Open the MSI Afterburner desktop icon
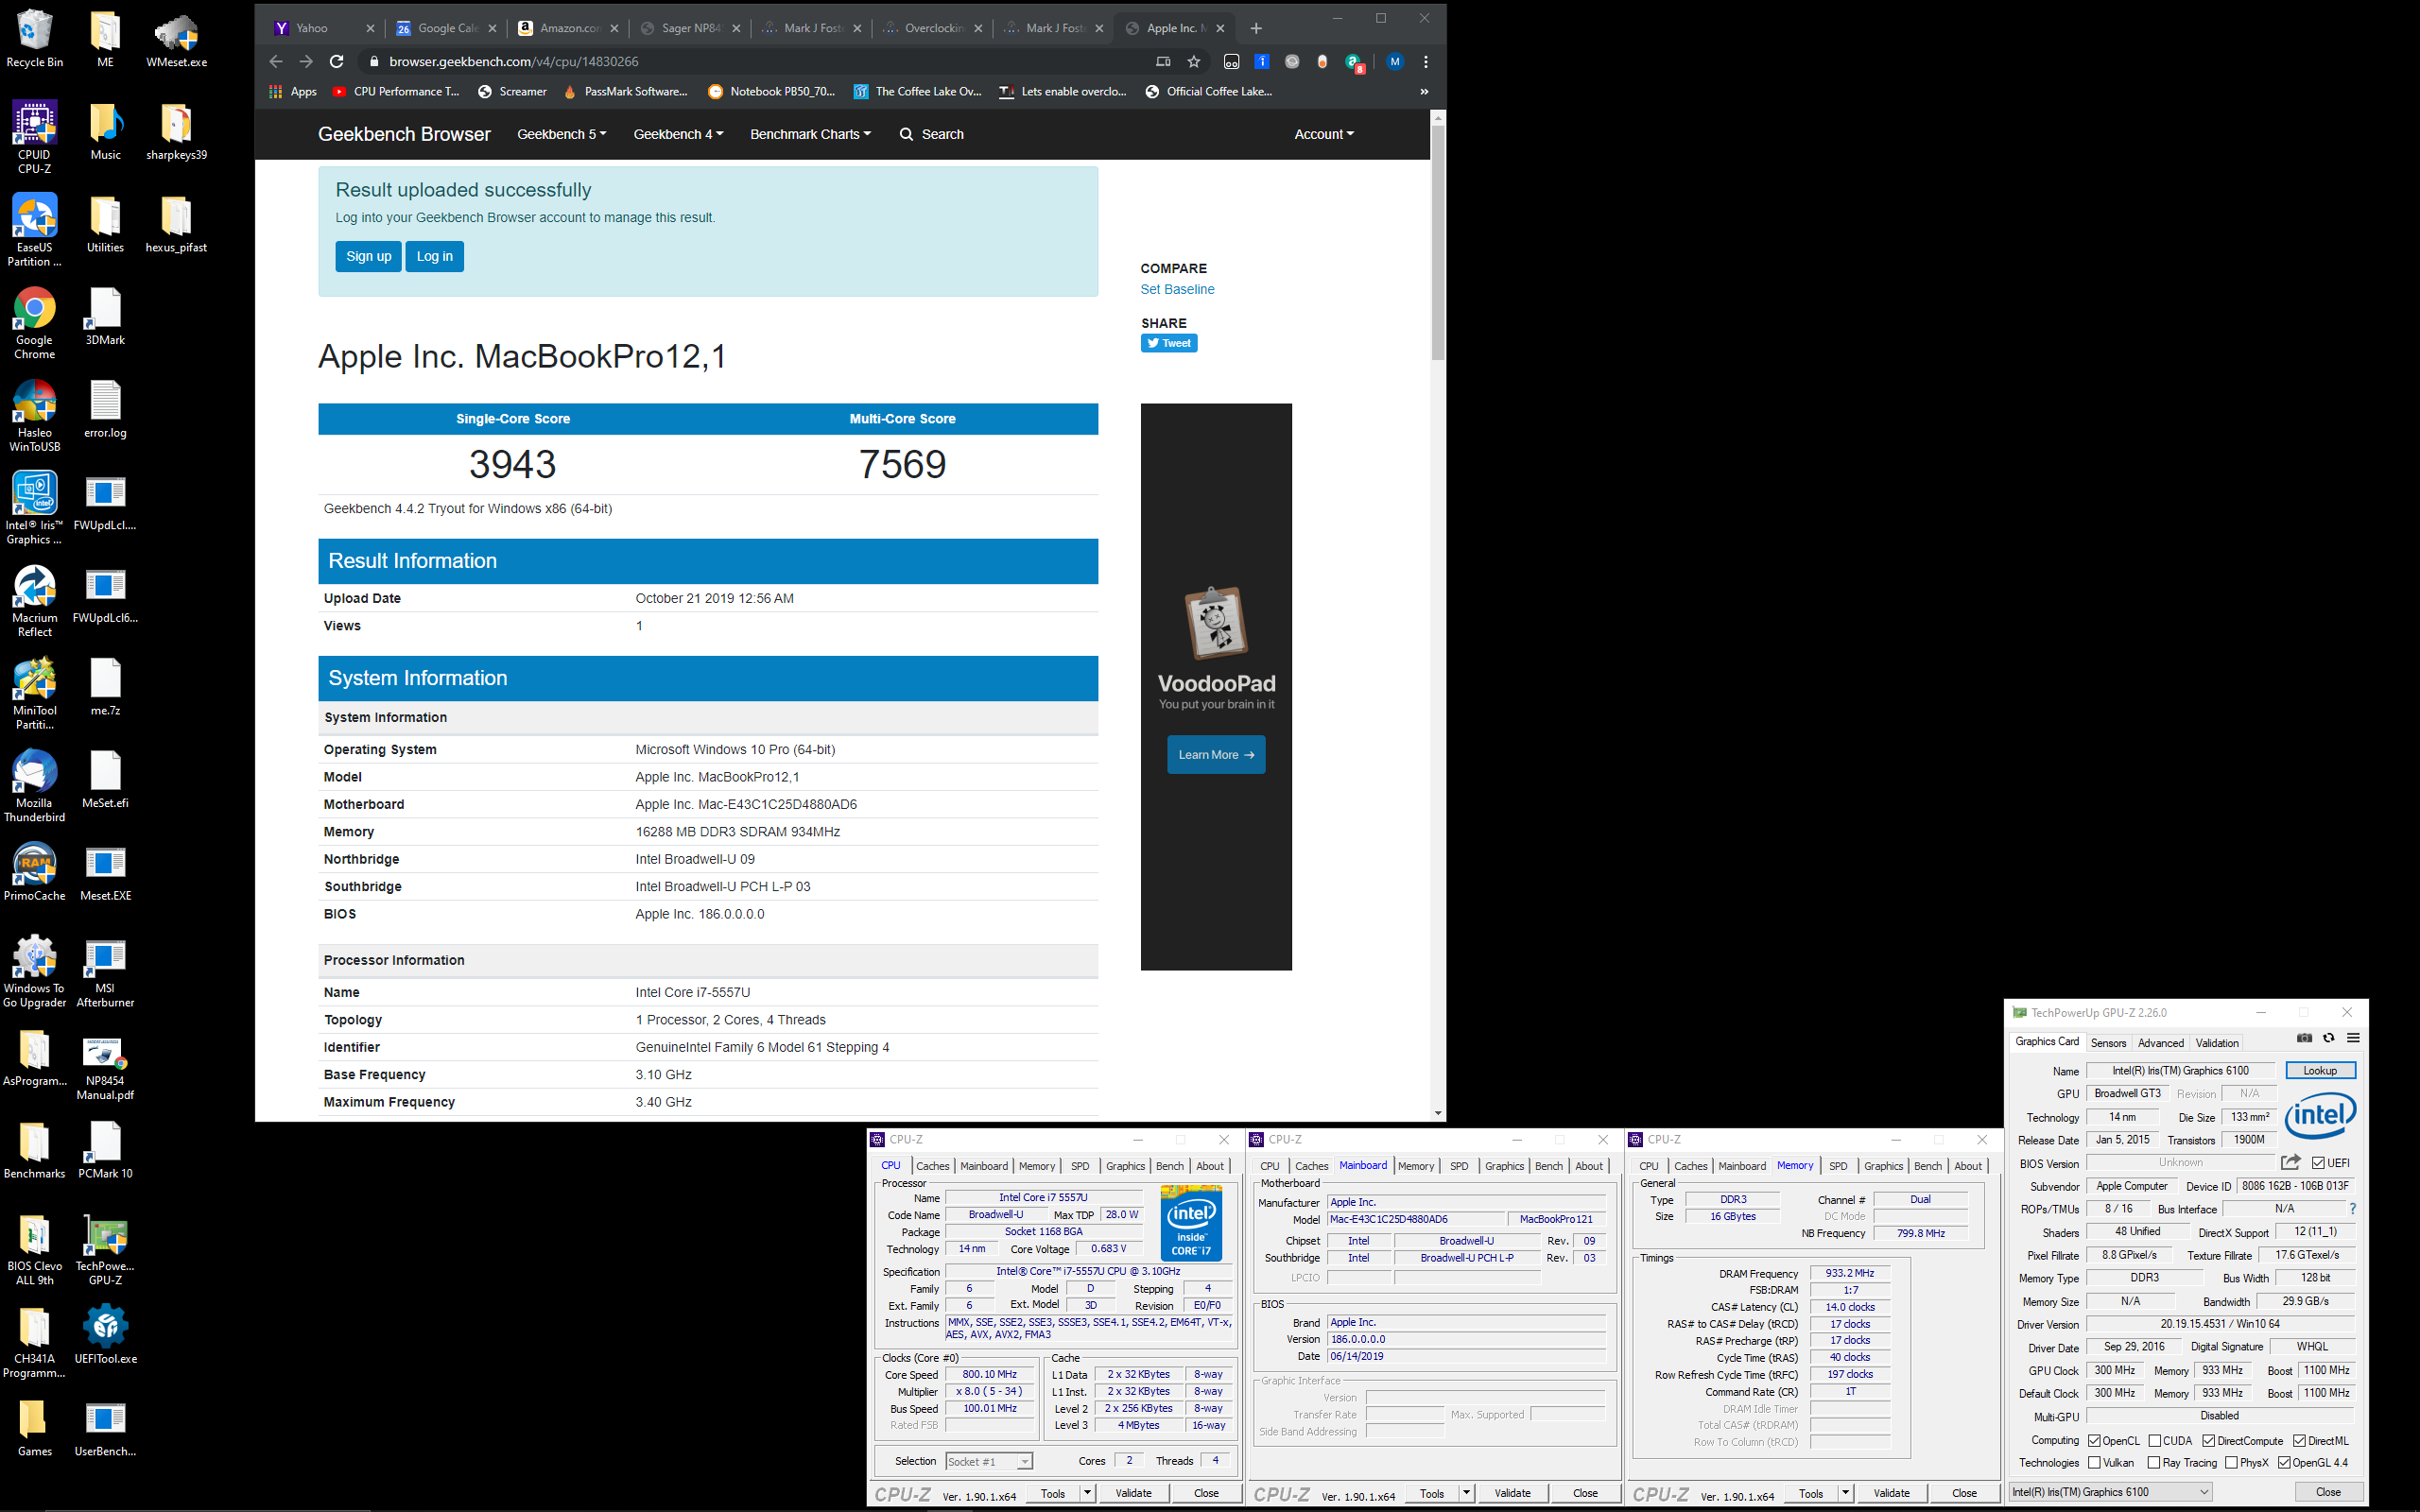The width and height of the screenshot is (2420, 1512). (105, 972)
